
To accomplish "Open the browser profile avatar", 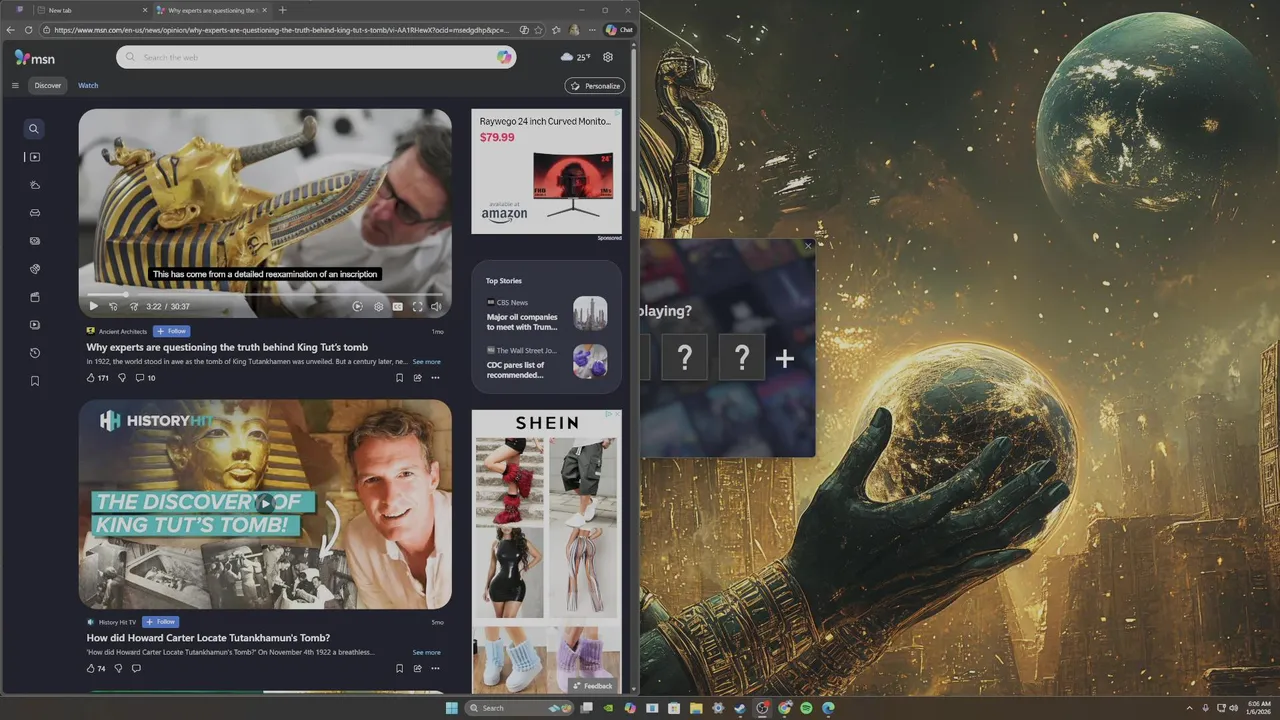I will [x=575, y=30].
